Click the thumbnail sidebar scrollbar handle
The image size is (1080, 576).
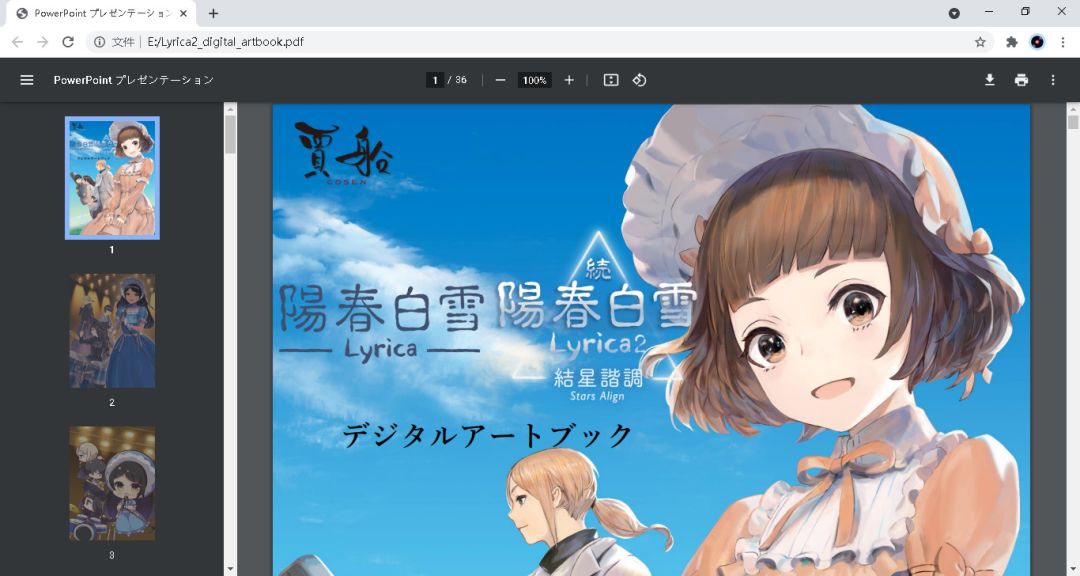[230, 134]
